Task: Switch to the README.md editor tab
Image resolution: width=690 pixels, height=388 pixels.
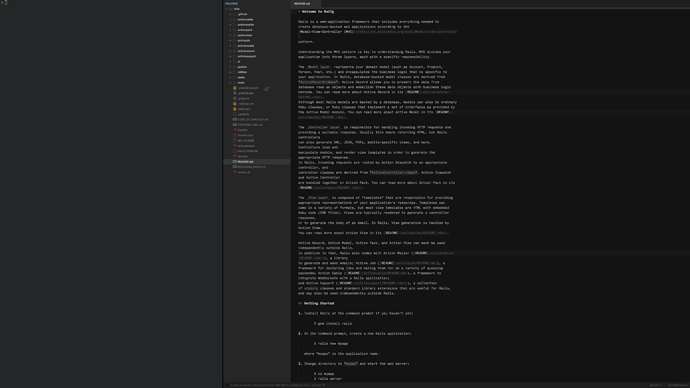Action: click(x=305, y=4)
